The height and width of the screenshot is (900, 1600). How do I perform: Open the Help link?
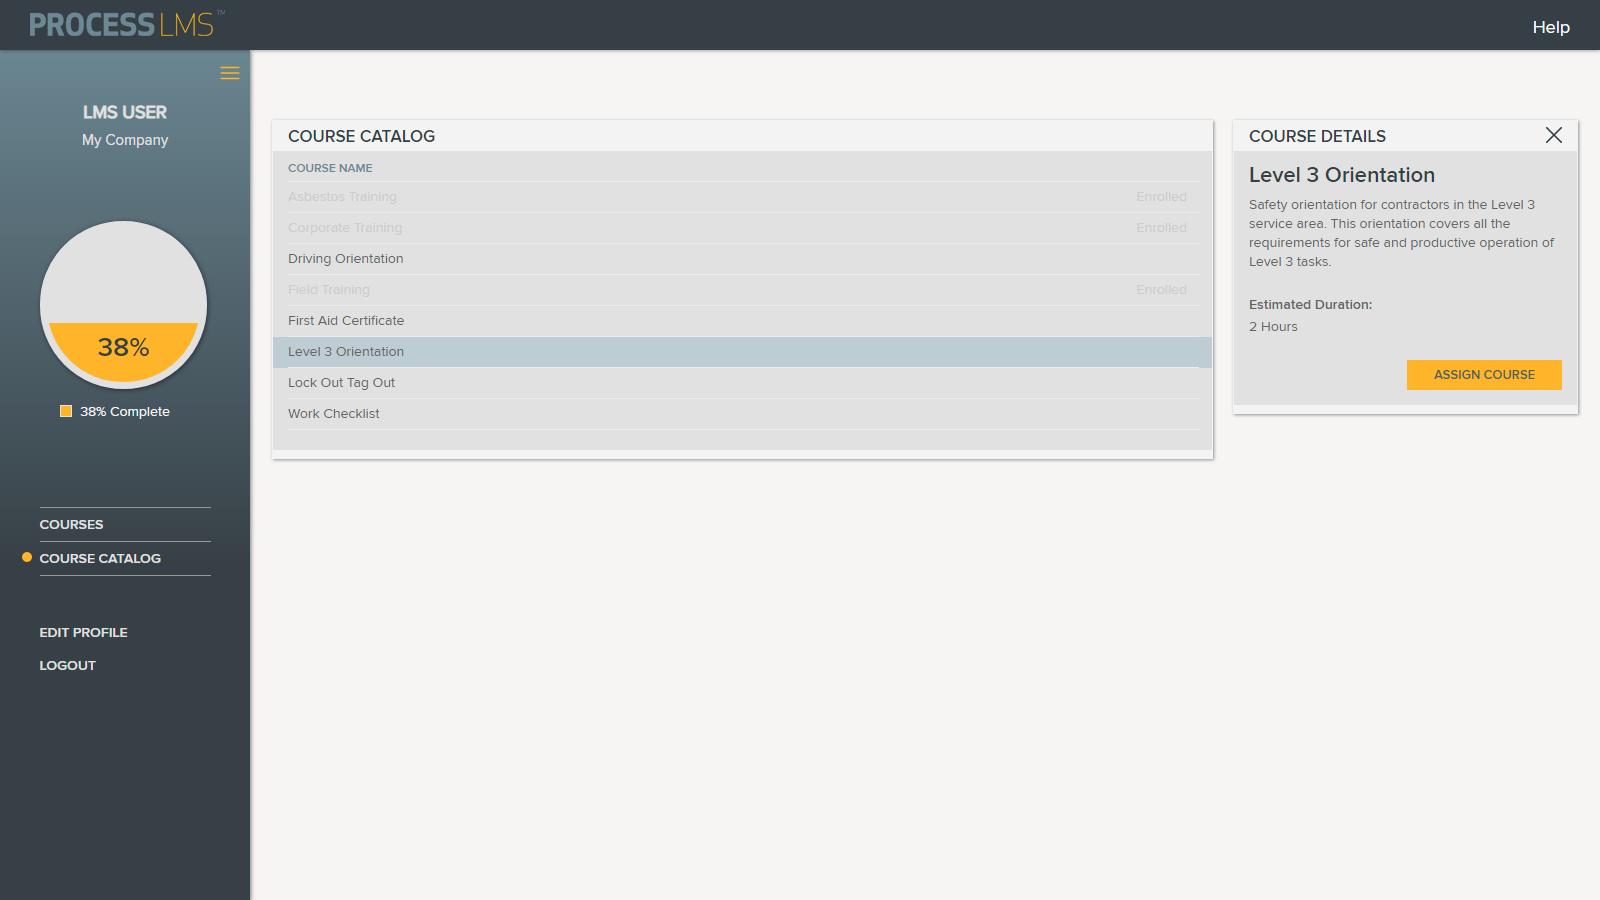pyautogui.click(x=1550, y=27)
